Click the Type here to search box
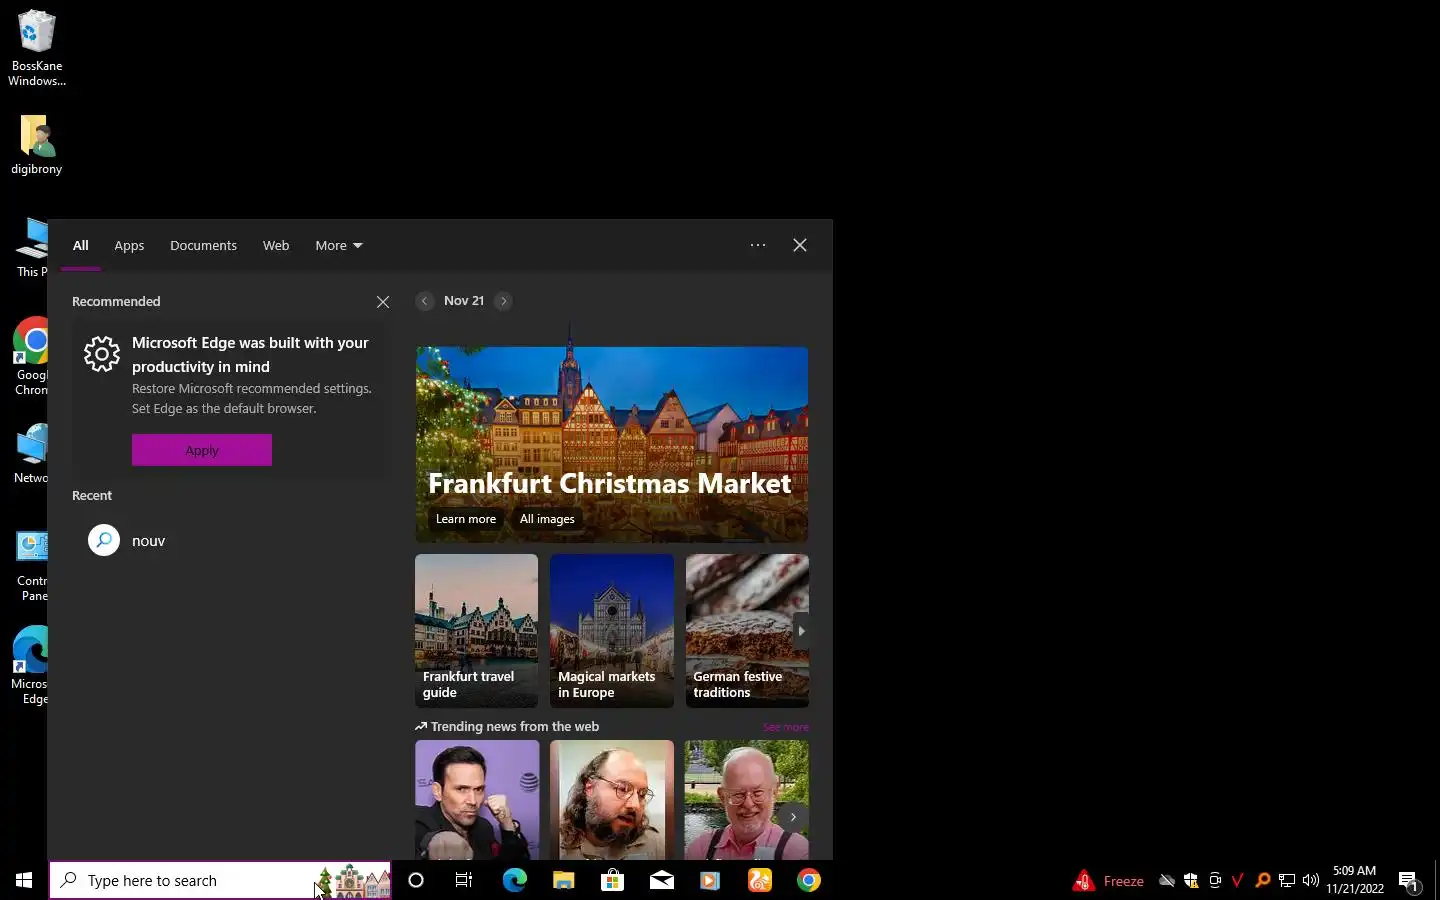The image size is (1440, 900). click(220, 880)
